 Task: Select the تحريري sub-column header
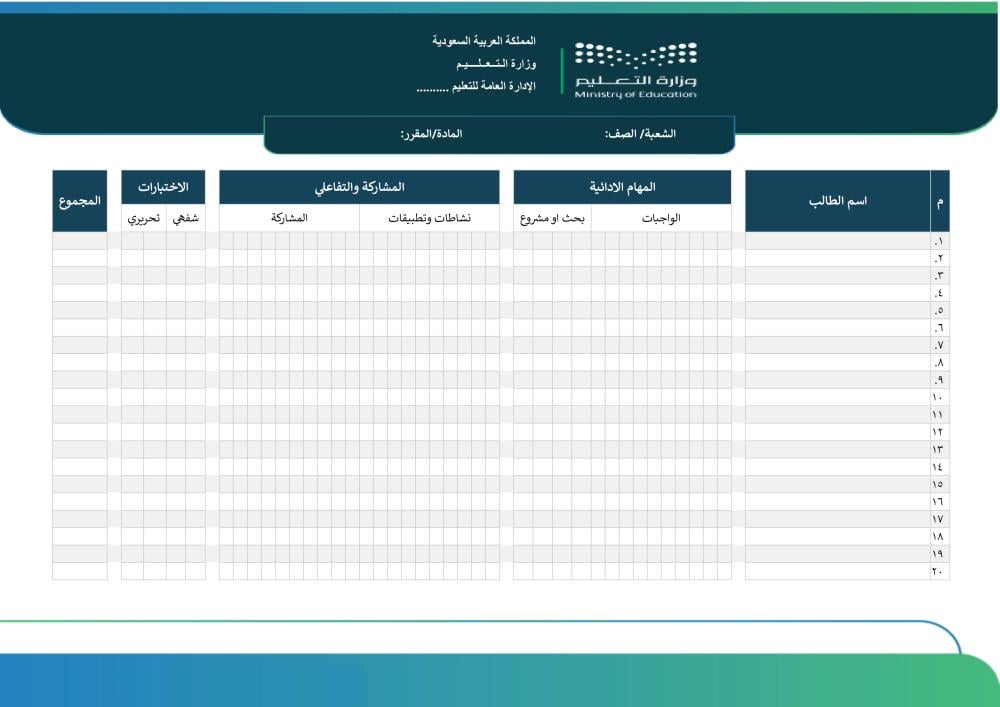coord(143,218)
